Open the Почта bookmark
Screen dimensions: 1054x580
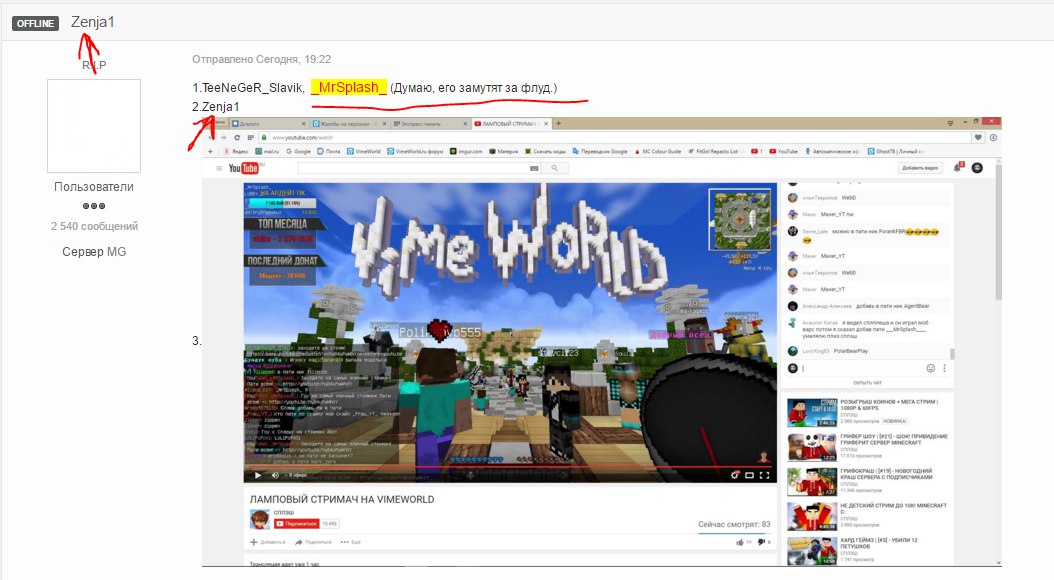pyautogui.click(x=329, y=151)
